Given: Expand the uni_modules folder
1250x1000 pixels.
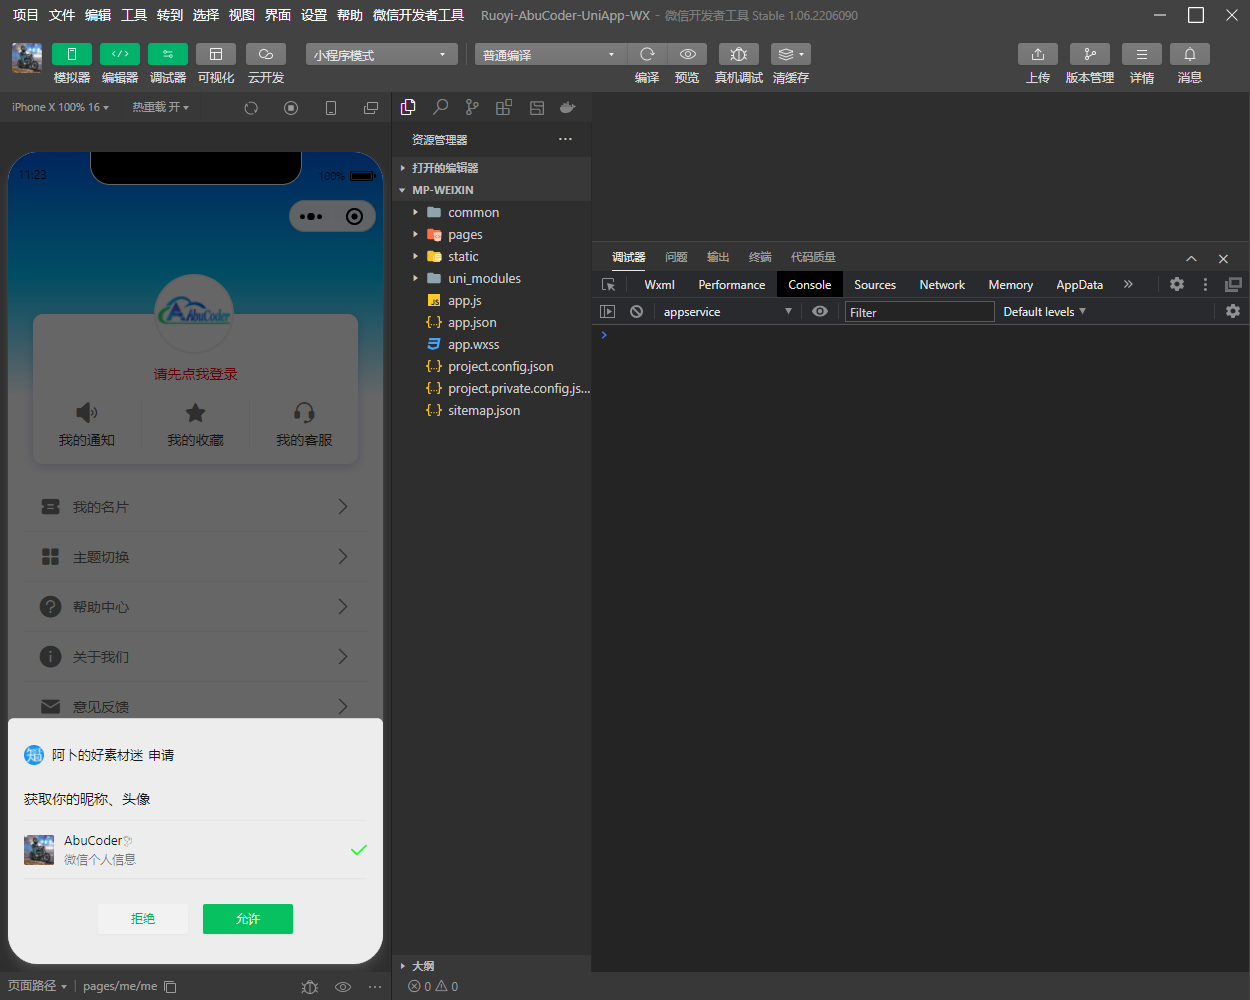Looking at the screenshot, I should (x=491, y=278).
